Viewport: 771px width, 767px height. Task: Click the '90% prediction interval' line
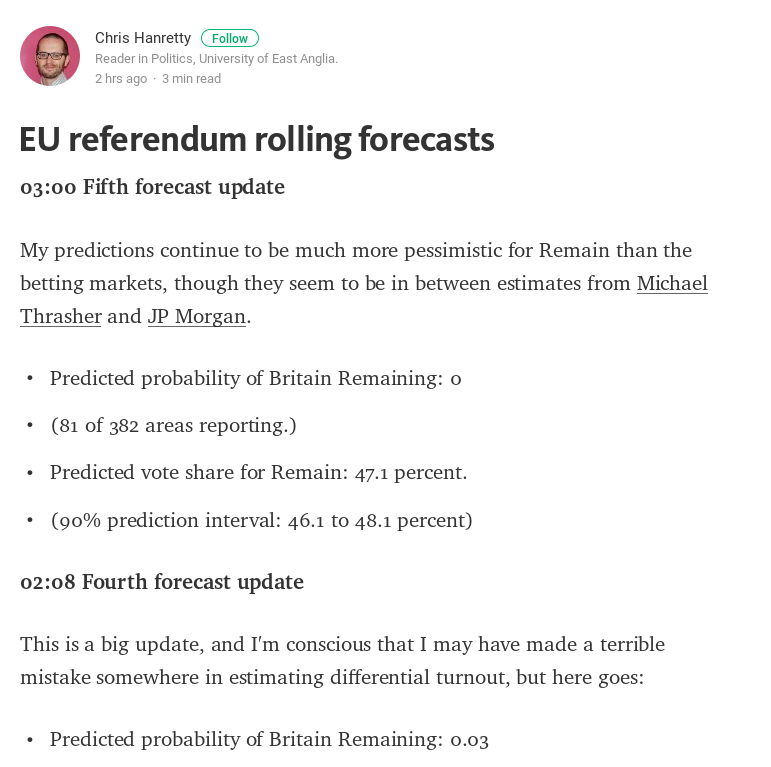pos(261,520)
